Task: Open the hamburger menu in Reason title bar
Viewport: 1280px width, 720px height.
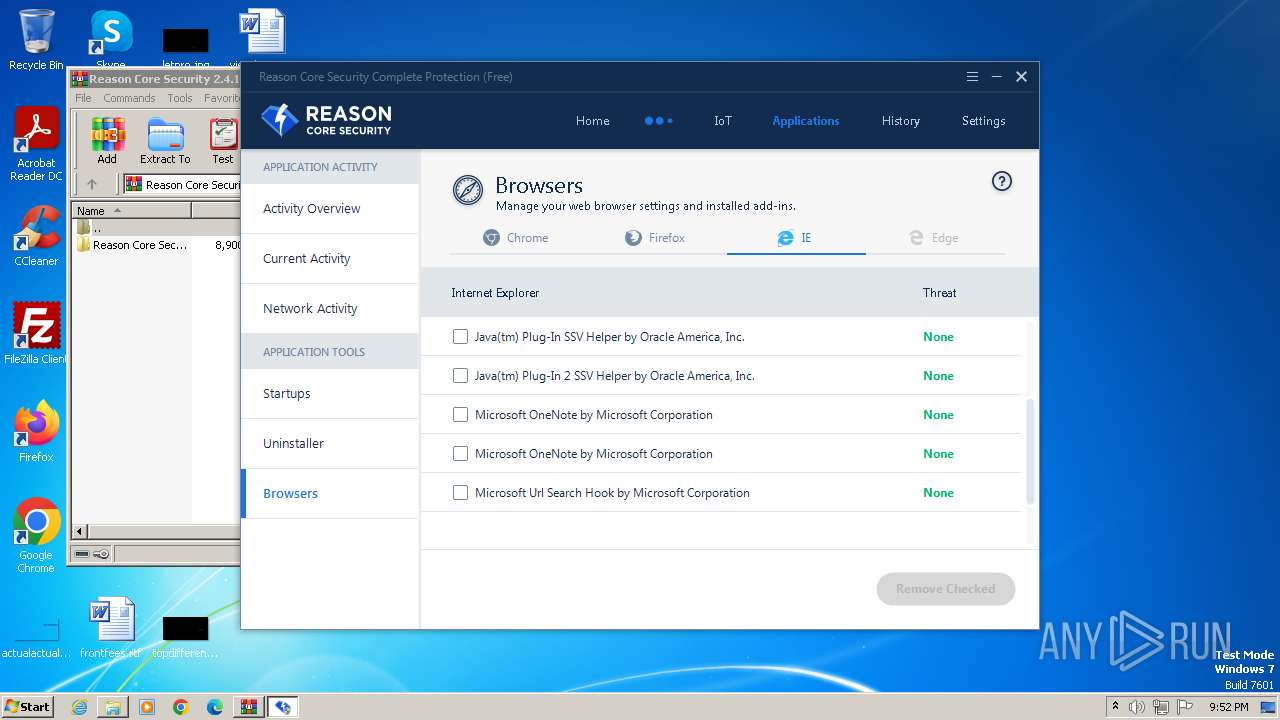Action: (x=972, y=77)
